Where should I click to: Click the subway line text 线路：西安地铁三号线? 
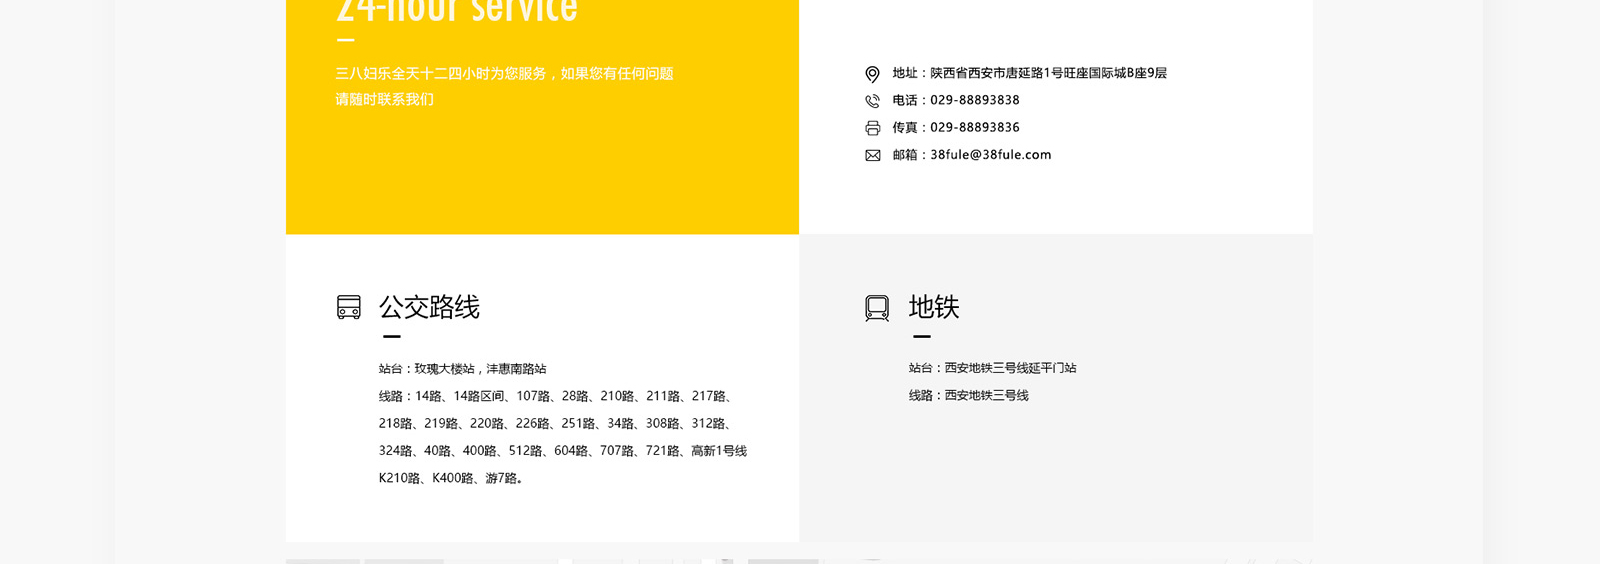pyautogui.click(x=968, y=395)
